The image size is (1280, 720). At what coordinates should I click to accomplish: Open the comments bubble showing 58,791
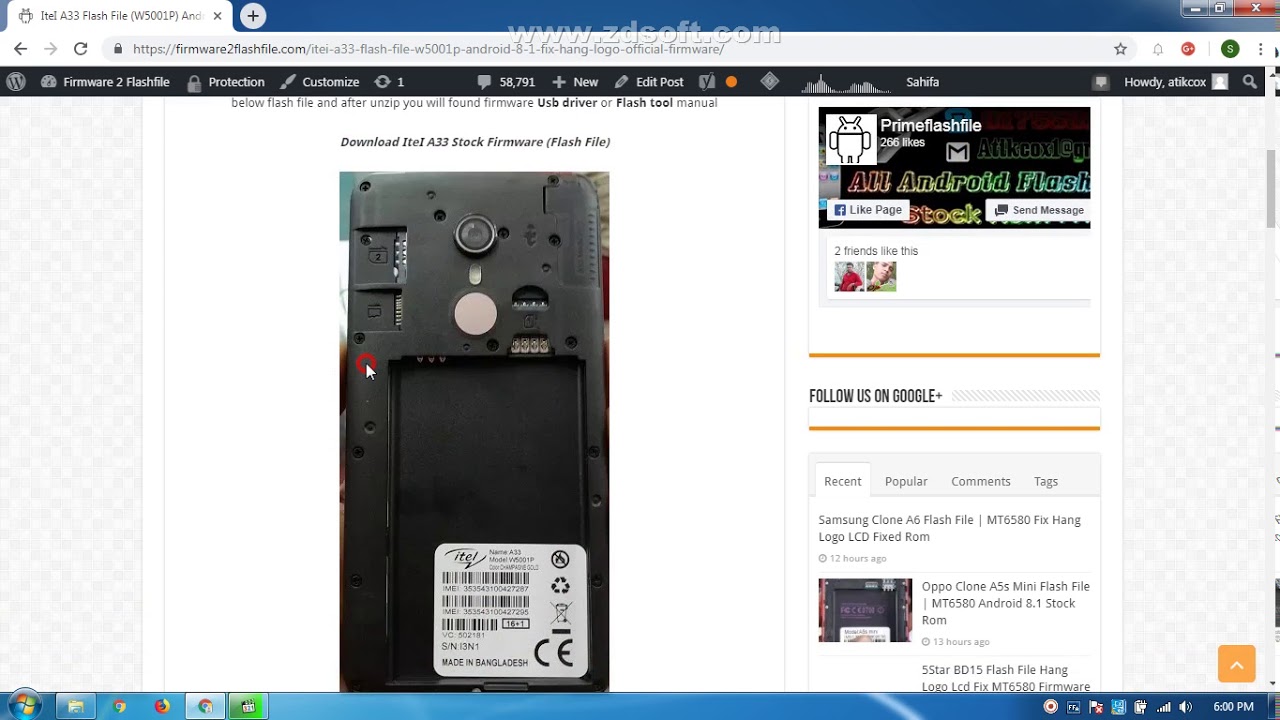click(x=506, y=82)
